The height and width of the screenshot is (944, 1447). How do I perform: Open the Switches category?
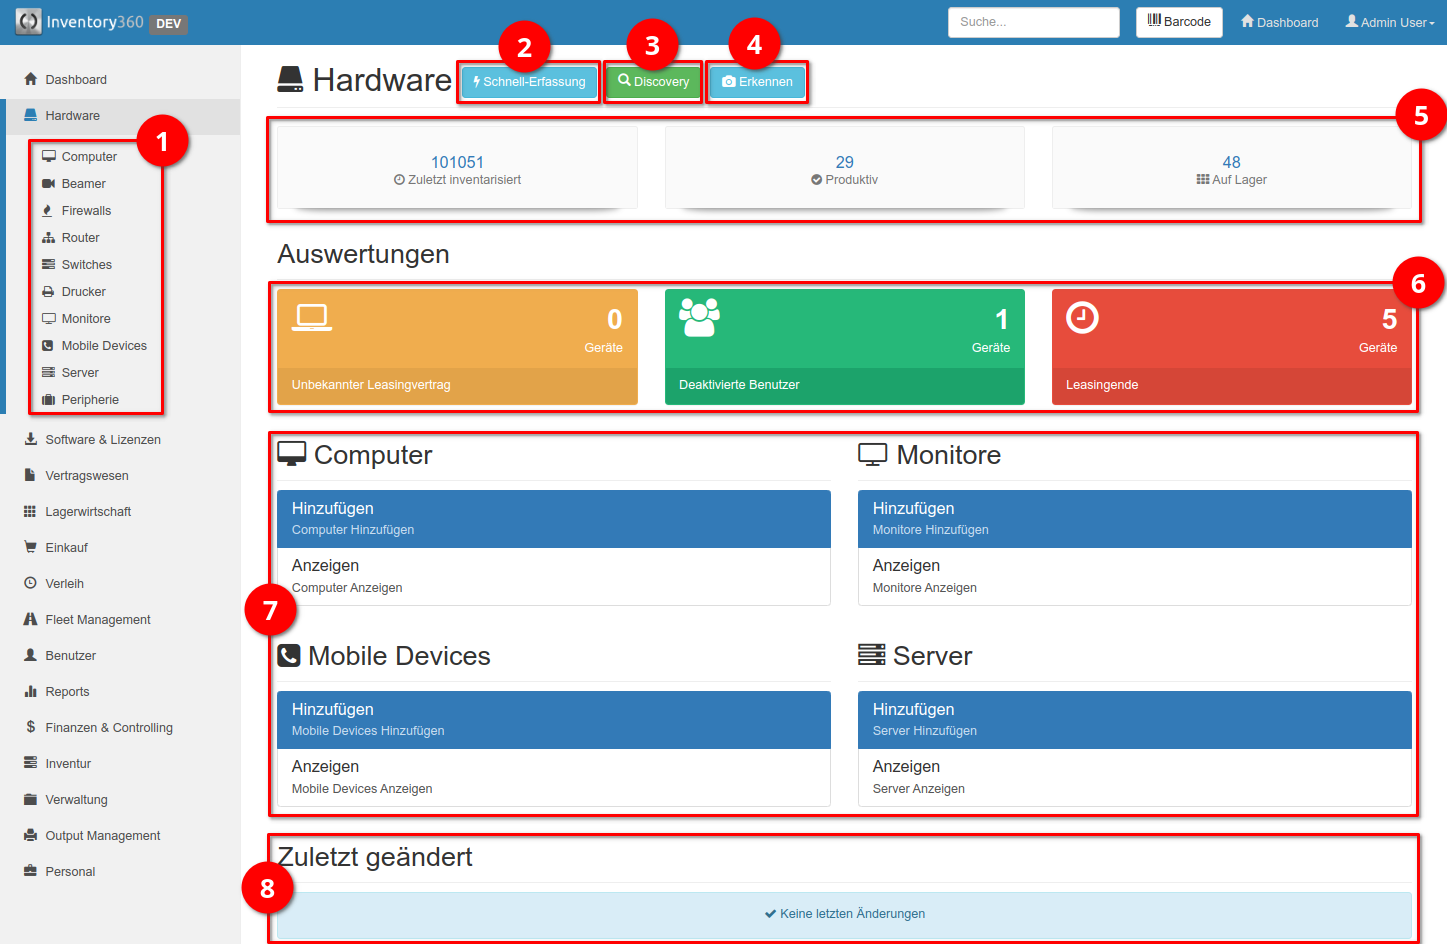[x=83, y=264]
